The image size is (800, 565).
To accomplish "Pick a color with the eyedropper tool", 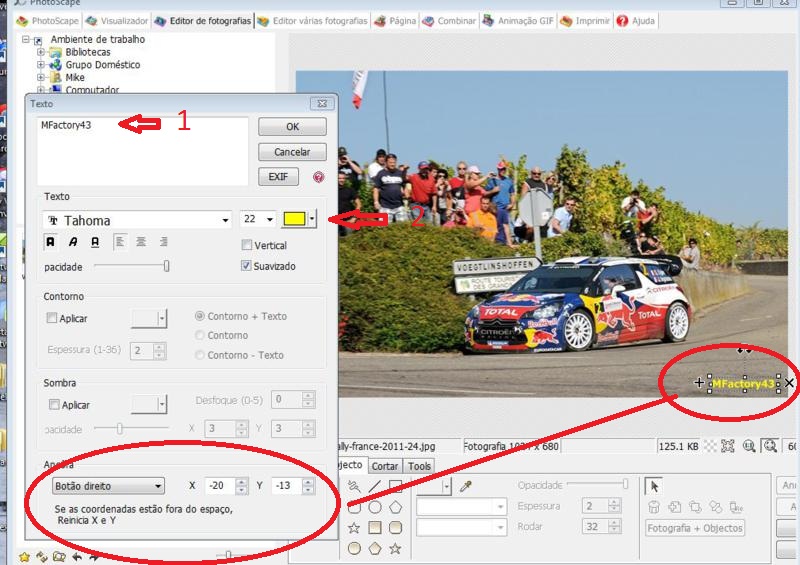I will point(465,486).
